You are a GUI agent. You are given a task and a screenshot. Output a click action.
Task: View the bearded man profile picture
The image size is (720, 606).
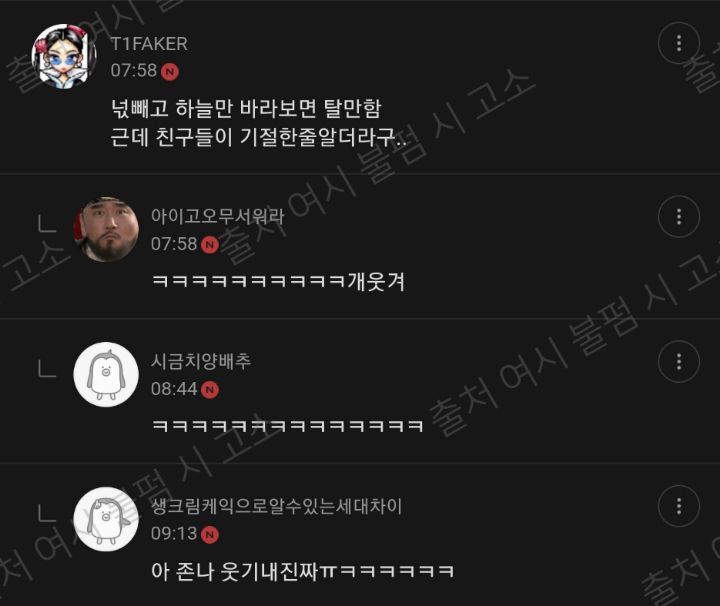pos(106,230)
